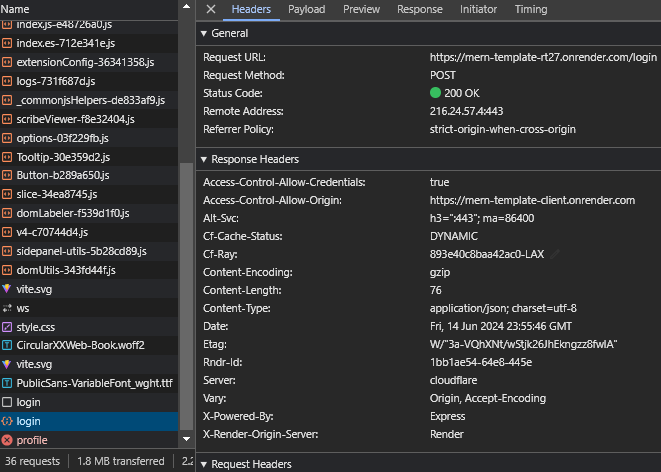
Task: Click the edit pencil icon next to Cf-Ray value
Action: pos(555,254)
